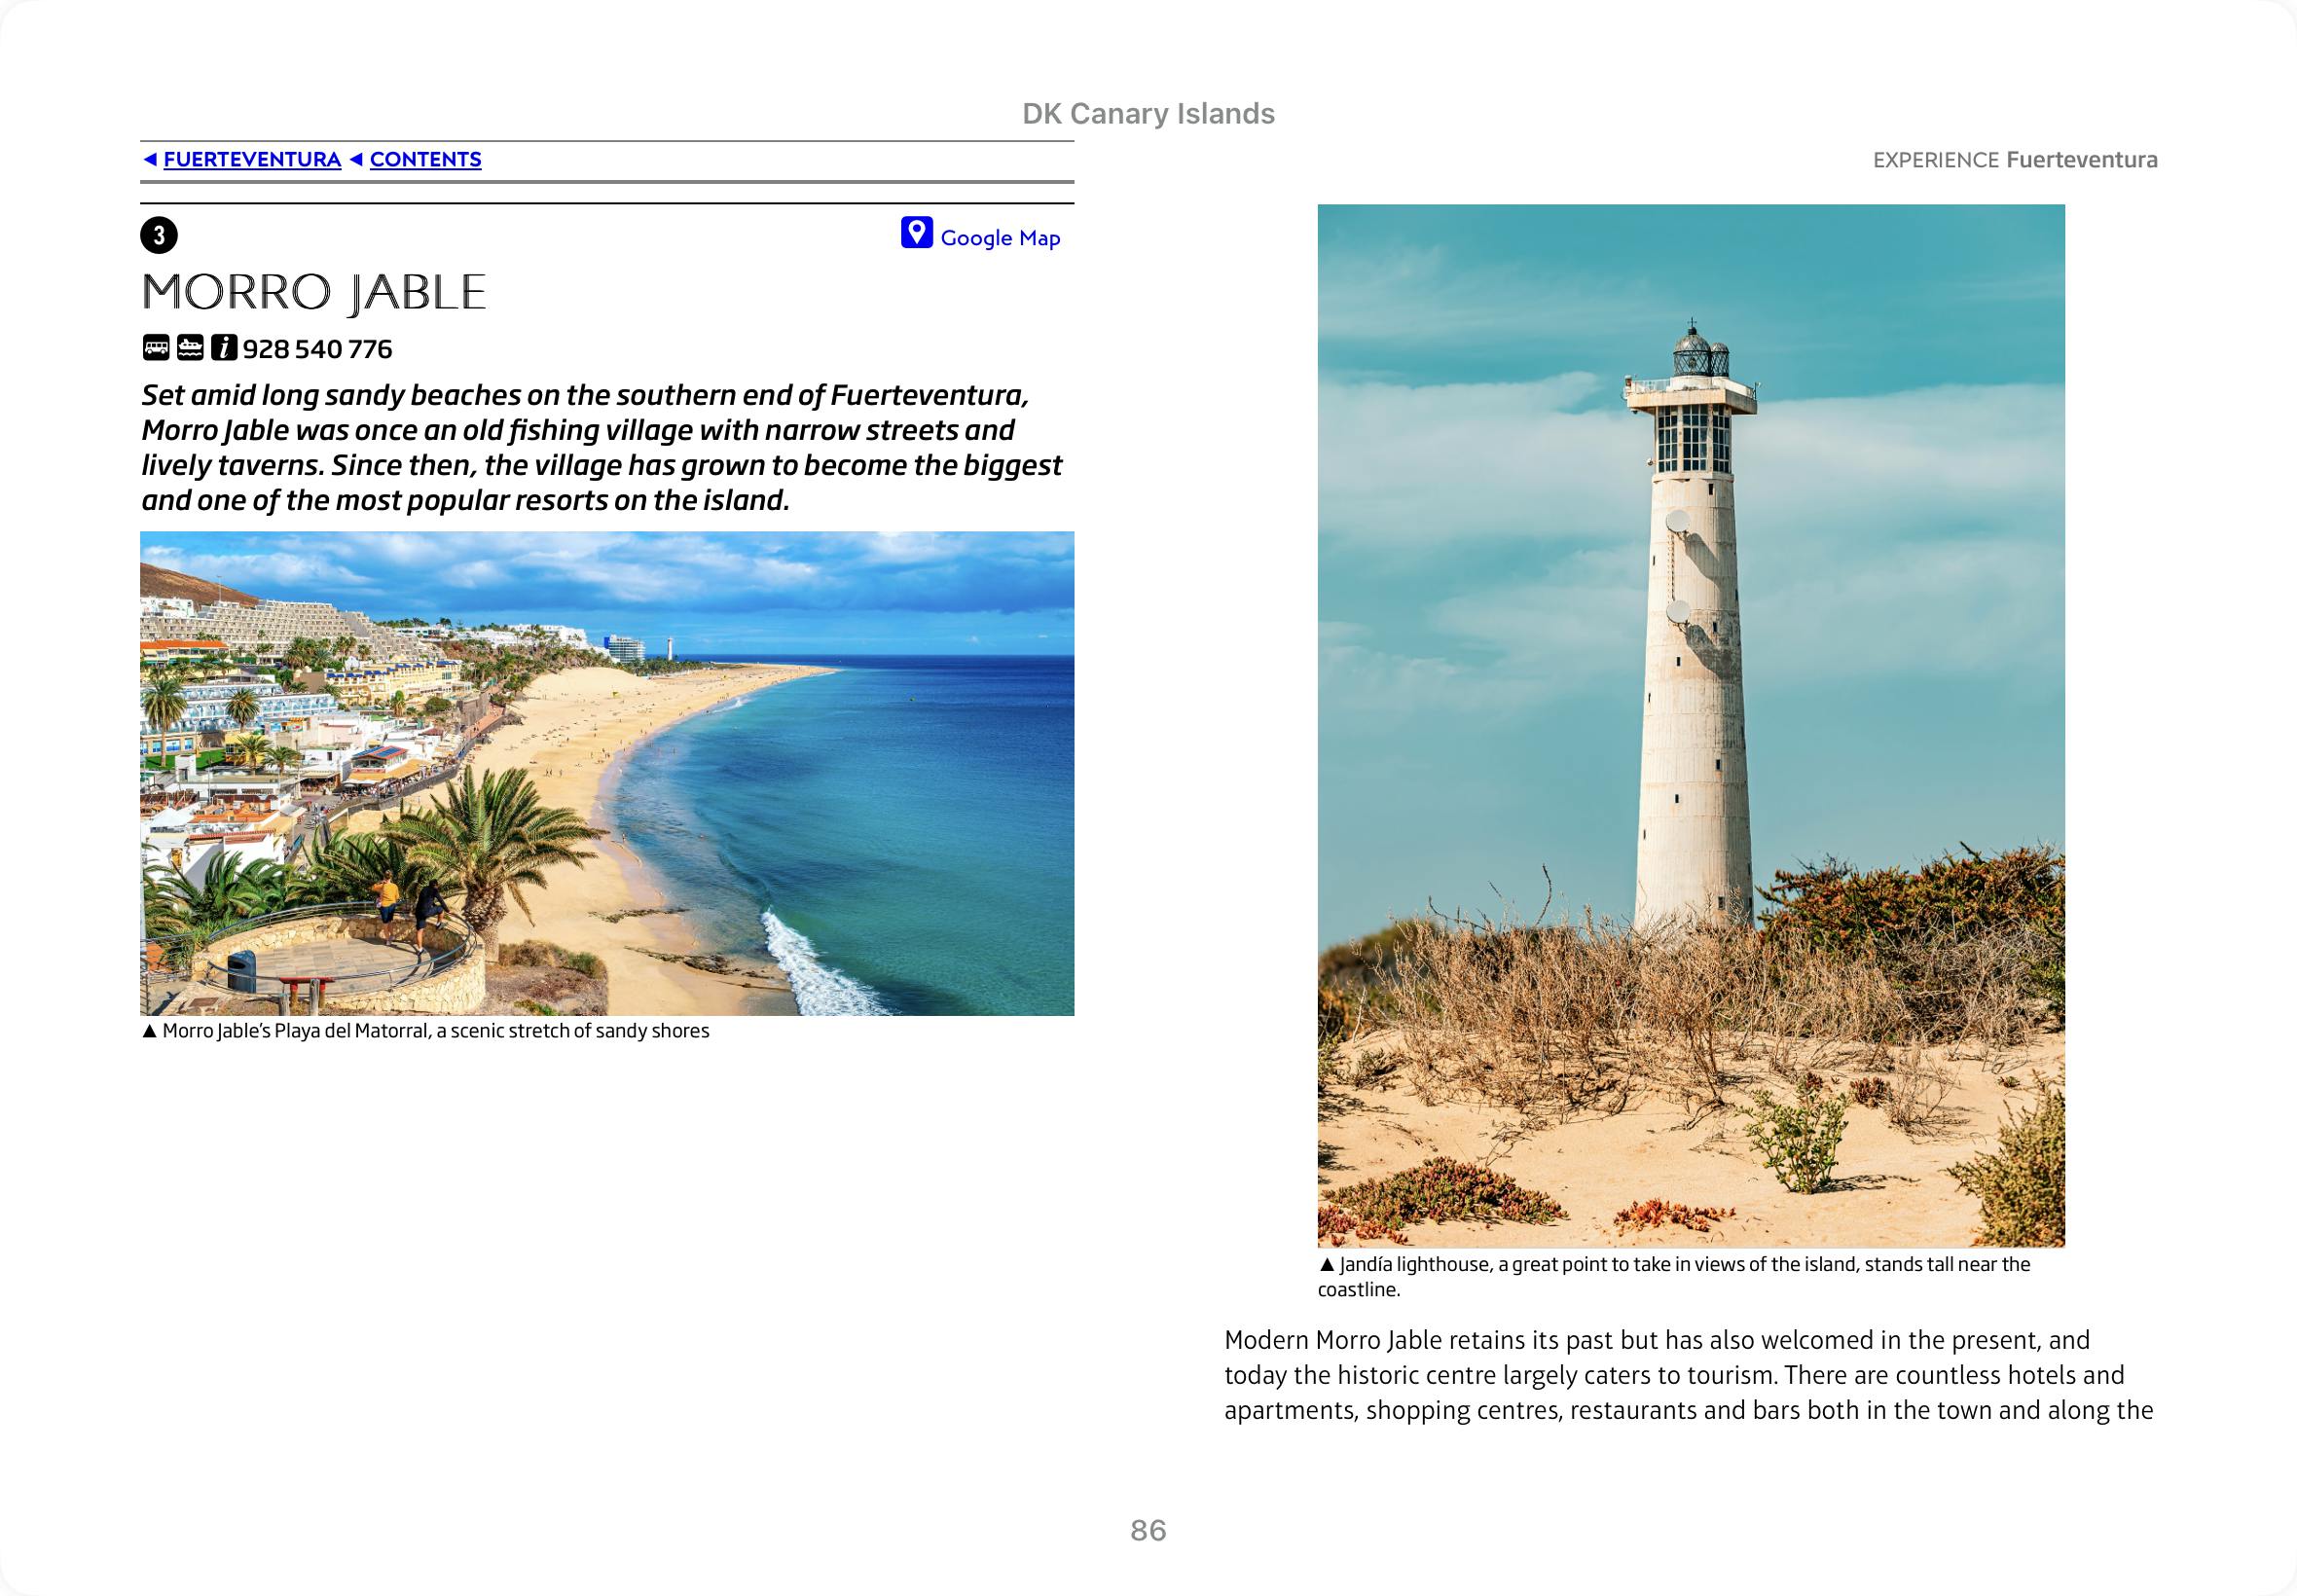Click the Google Map pin icon

[x=916, y=233]
